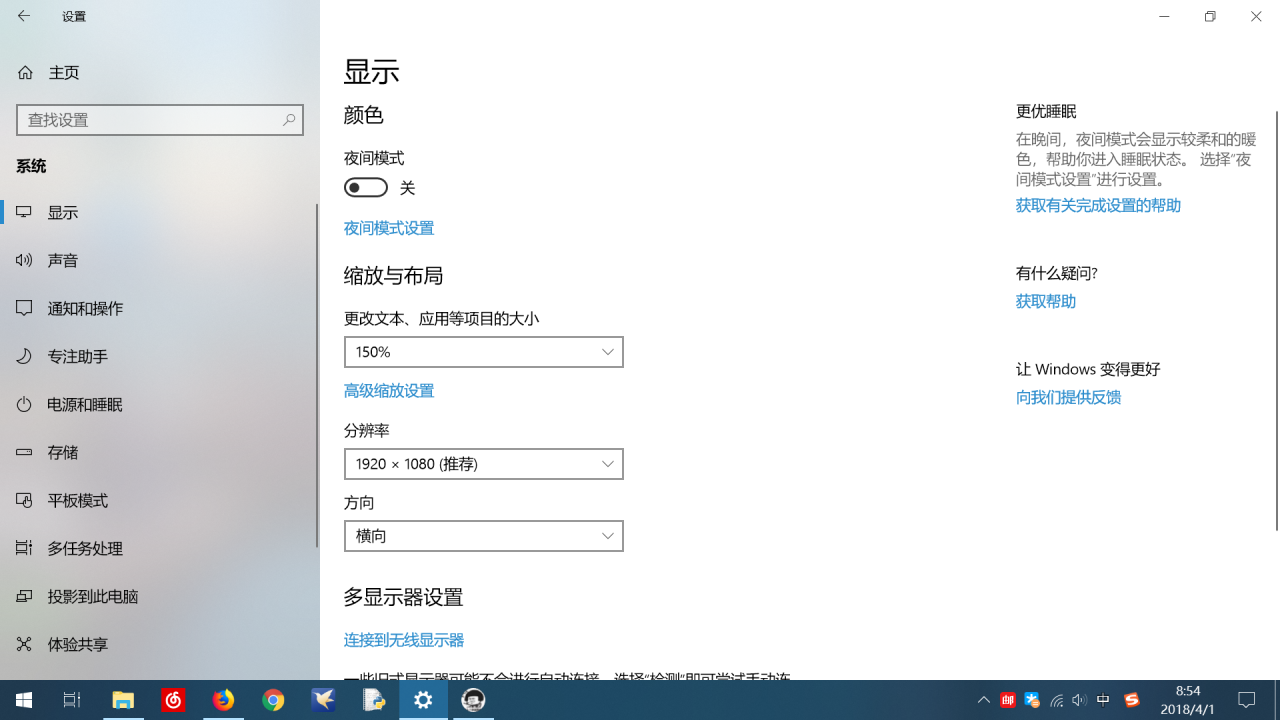The height and width of the screenshot is (720, 1280).
Task: Open File Explorer on the taskbar
Action: [124, 700]
